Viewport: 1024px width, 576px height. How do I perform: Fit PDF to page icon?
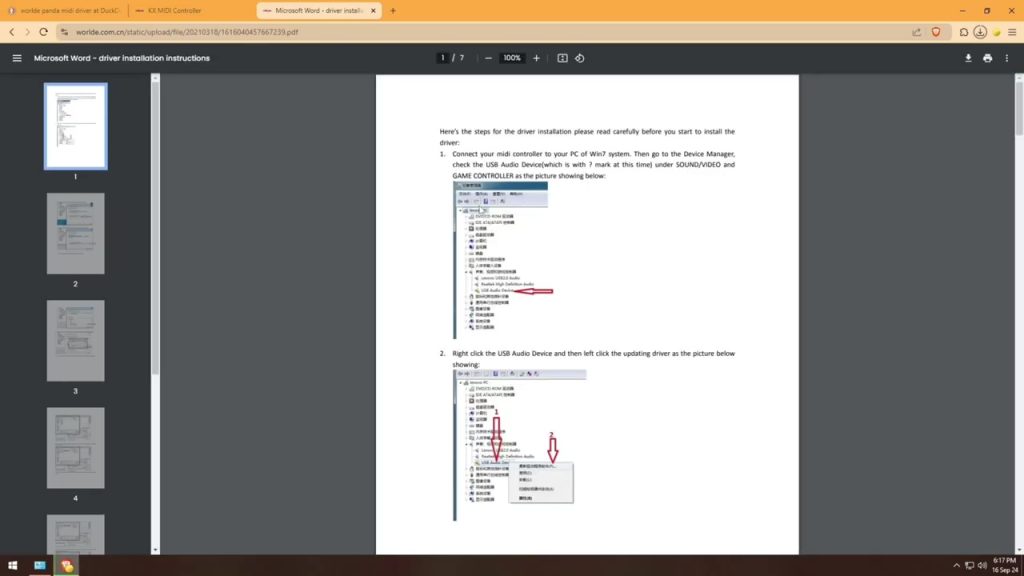(562, 58)
